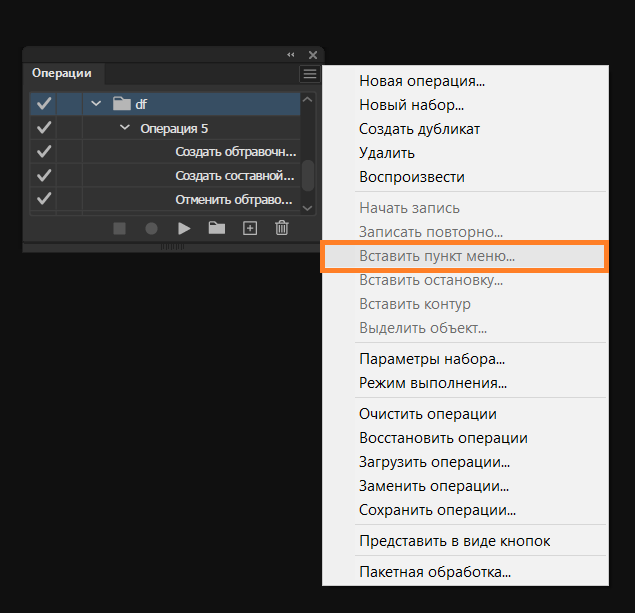Viewport: 635px width, 613px height.
Task: Choose Представить в виде кнопок
Action: coord(465,541)
